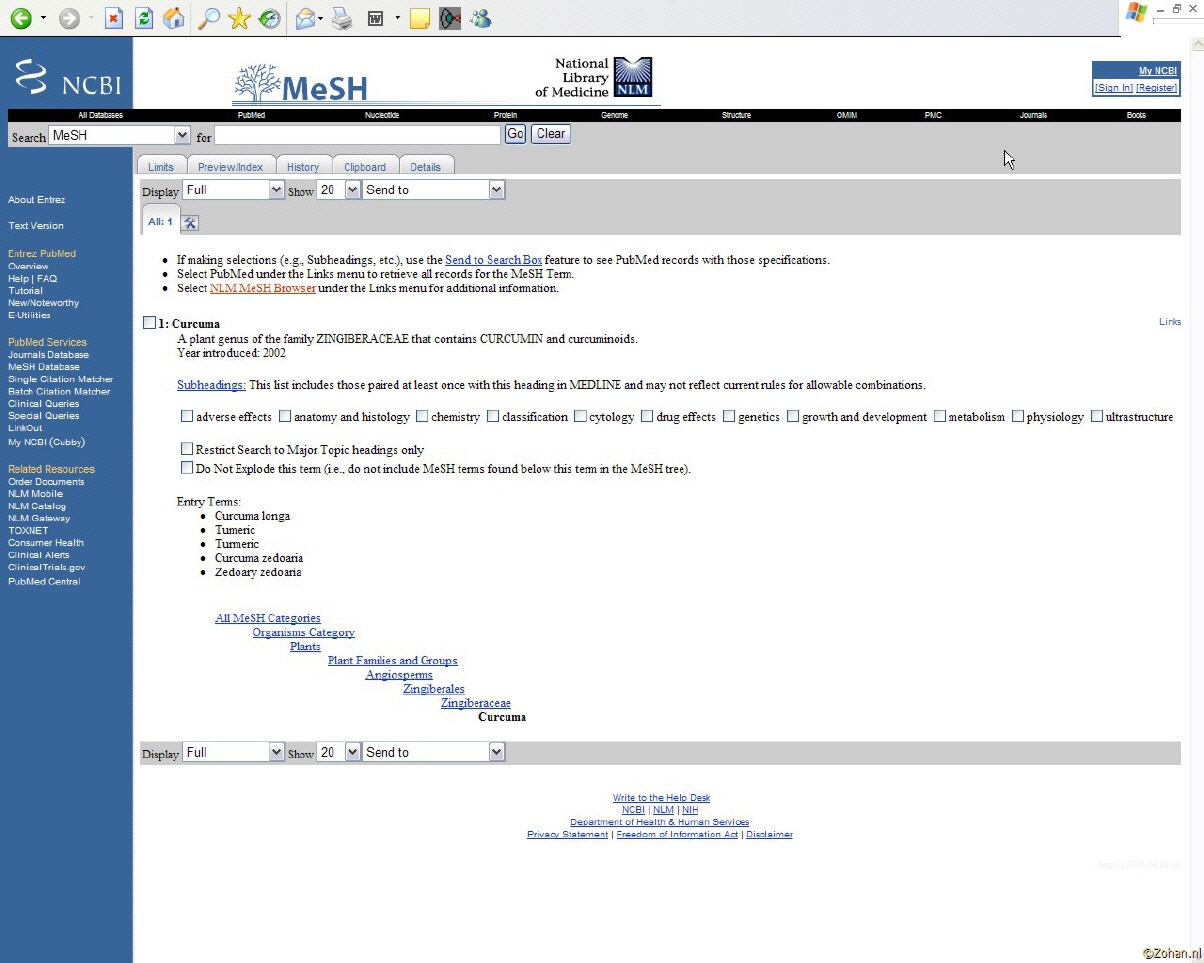Open the Preview/Index tab
Screen dimensions: 1204x963
[230, 166]
